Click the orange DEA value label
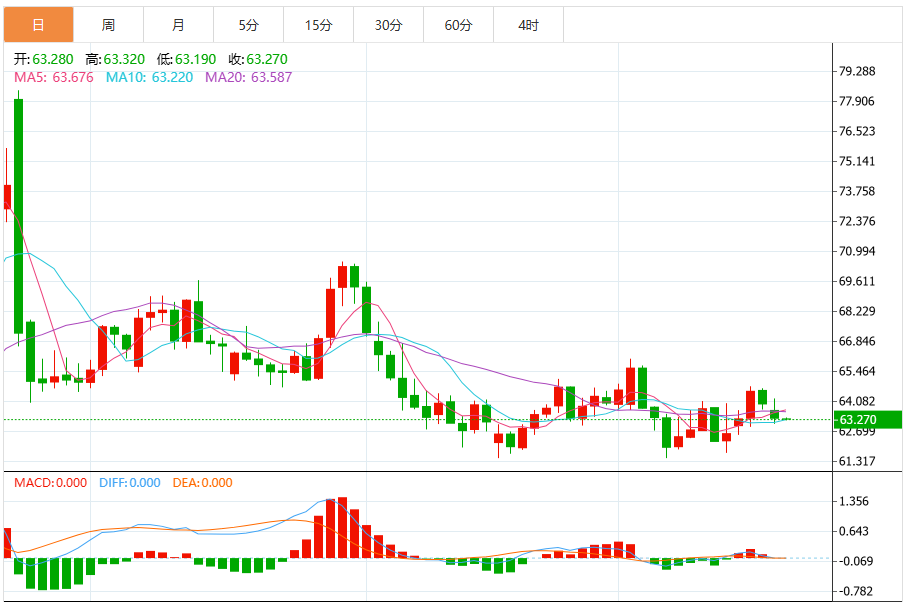Screen dimensions: 908x602 (x=202, y=483)
